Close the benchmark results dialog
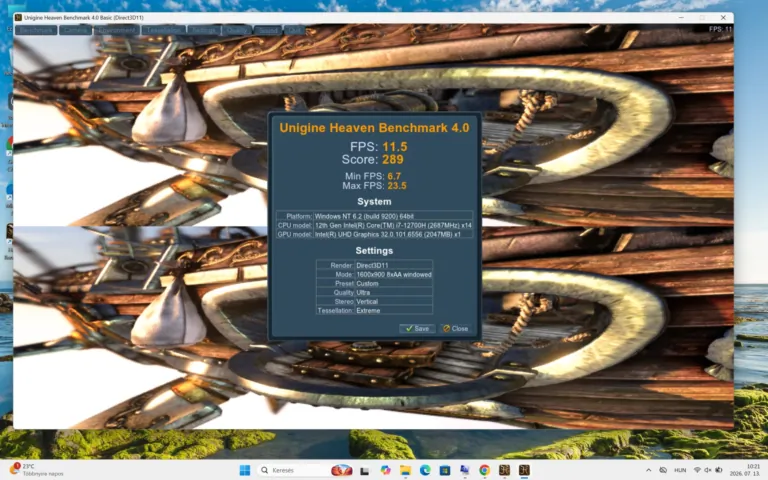The image size is (768, 480). pyautogui.click(x=456, y=328)
